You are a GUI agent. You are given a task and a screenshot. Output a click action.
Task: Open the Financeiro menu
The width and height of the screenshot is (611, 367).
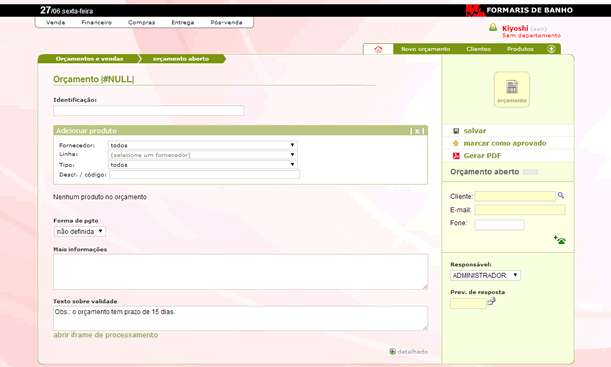tap(97, 23)
